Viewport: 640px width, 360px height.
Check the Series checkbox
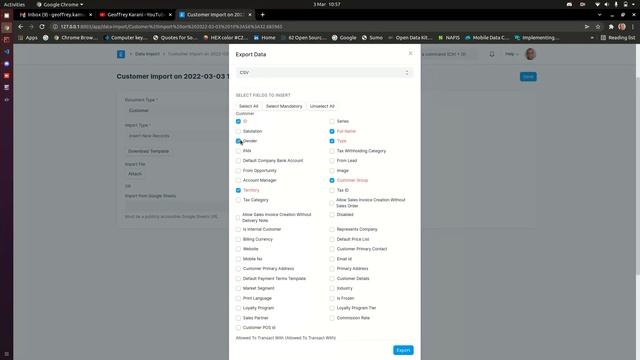(332, 121)
